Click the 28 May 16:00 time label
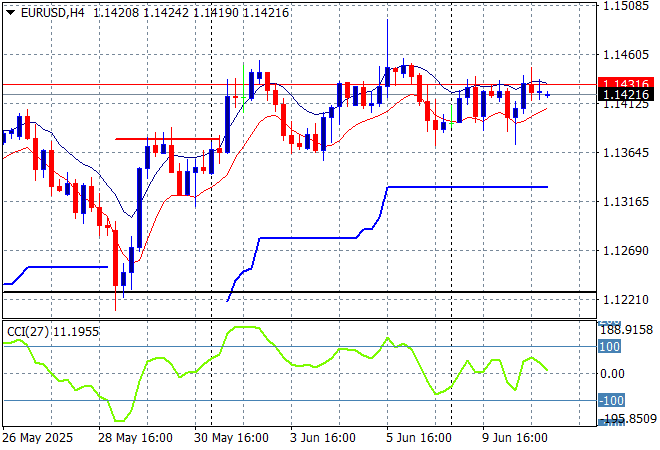 click(x=135, y=438)
